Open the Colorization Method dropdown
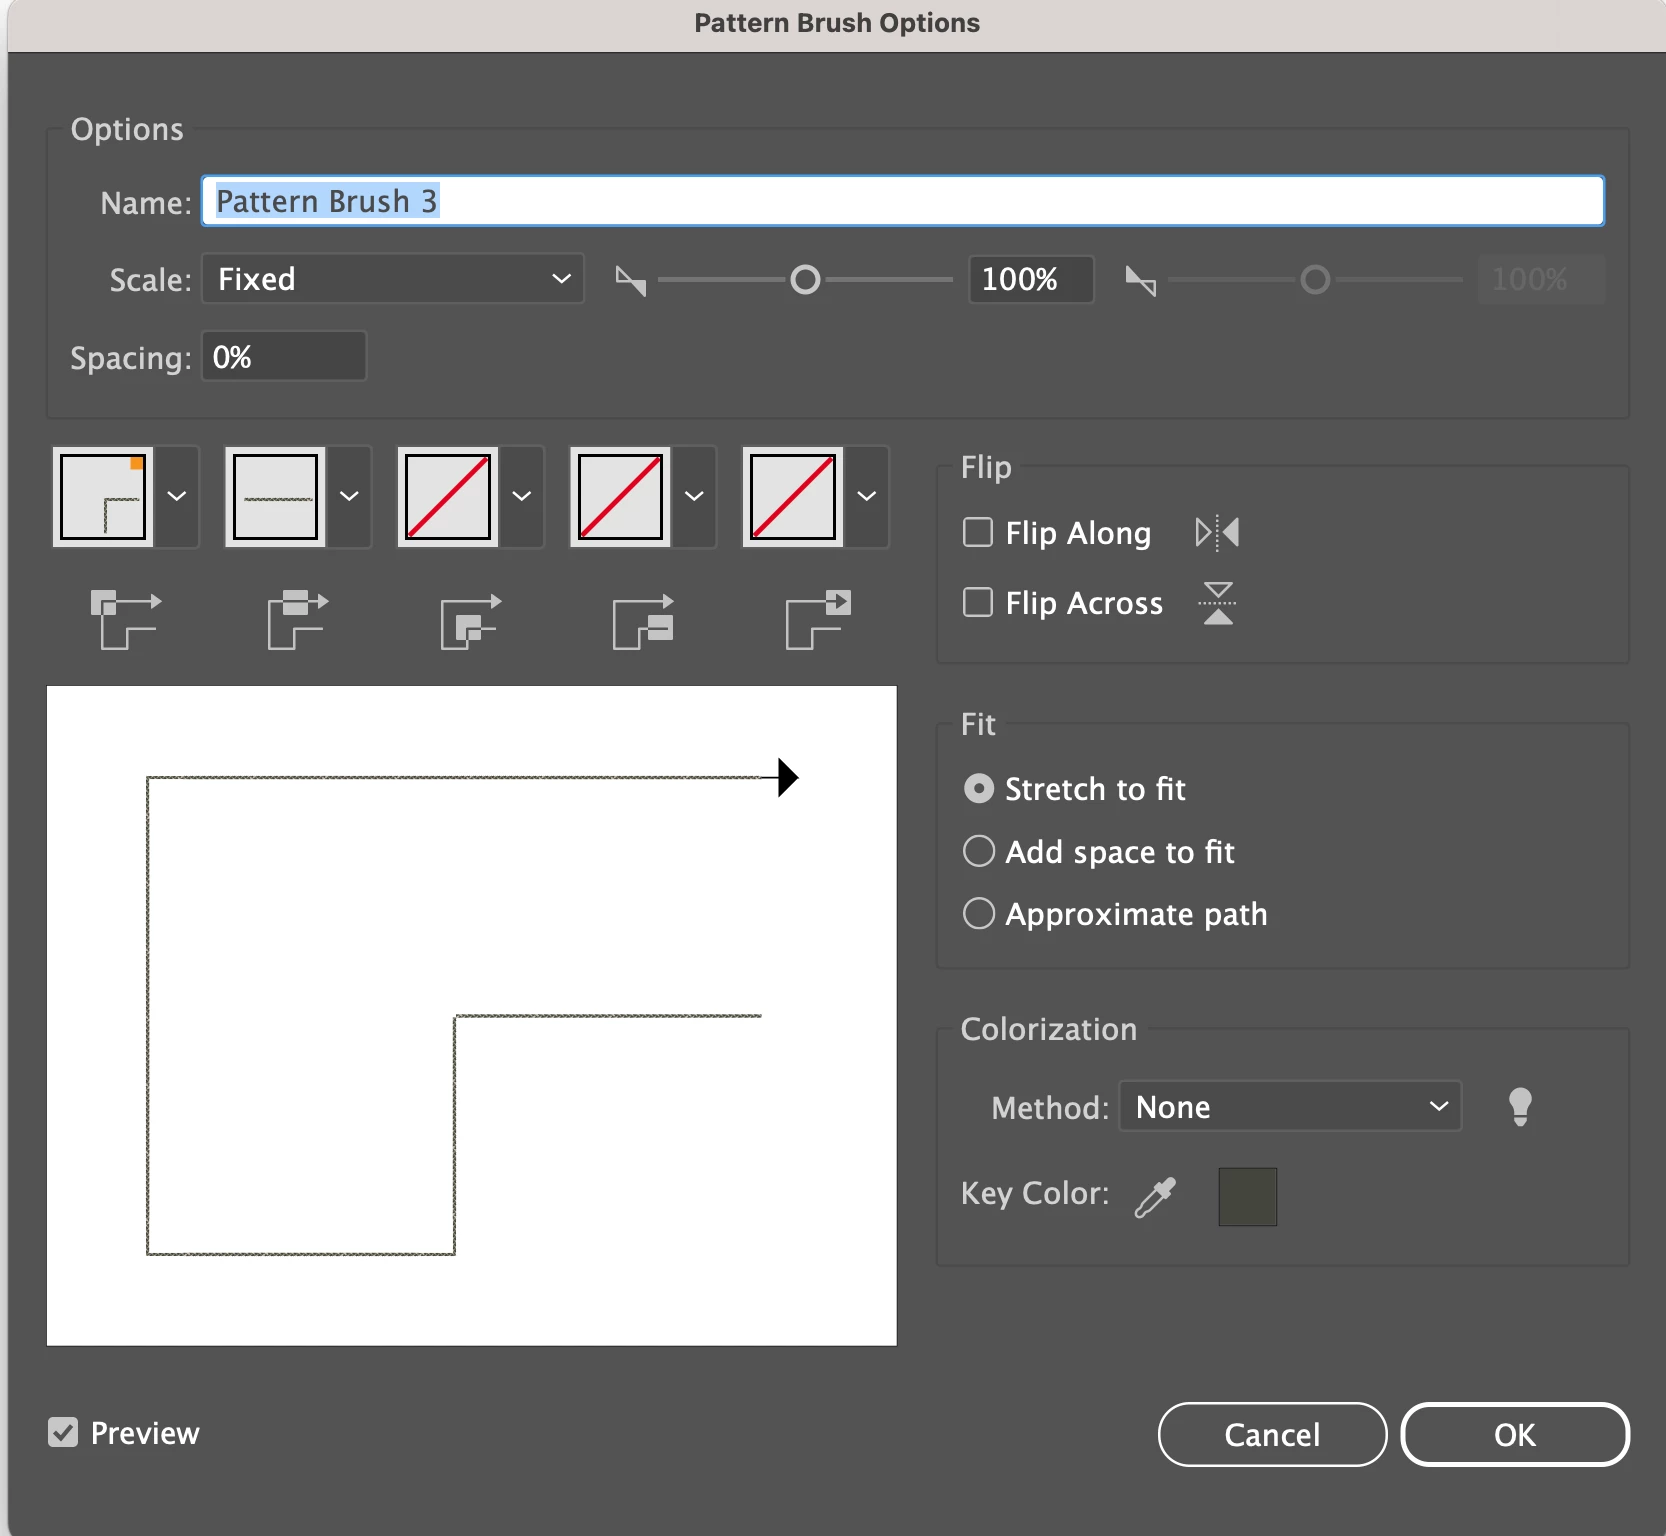Screen dimensions: 1666x1536 (1290, 1107)
